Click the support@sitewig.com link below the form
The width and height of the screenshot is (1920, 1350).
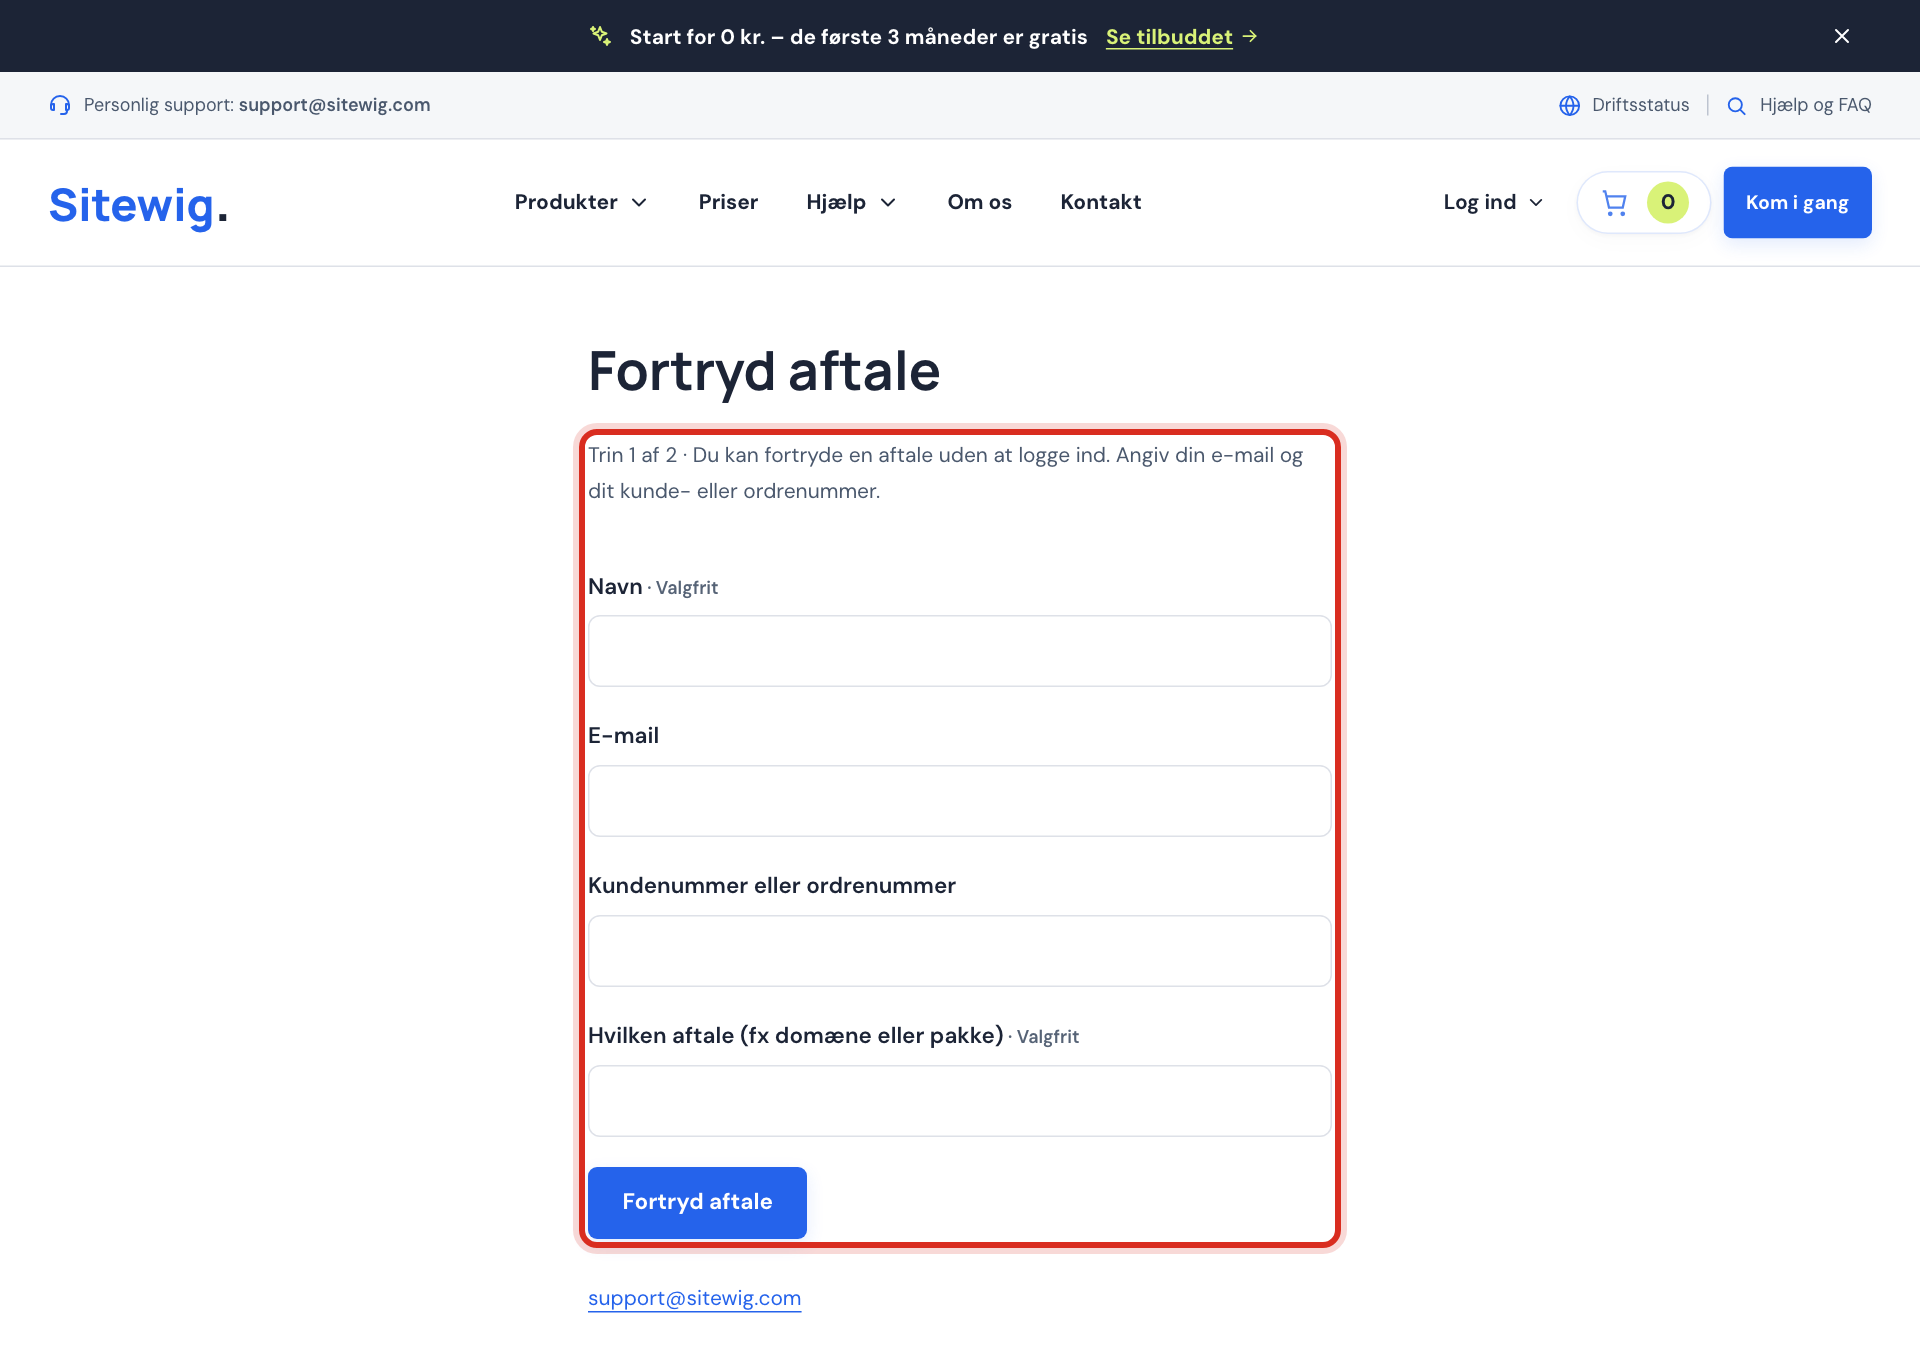(x=694, y=1298)
